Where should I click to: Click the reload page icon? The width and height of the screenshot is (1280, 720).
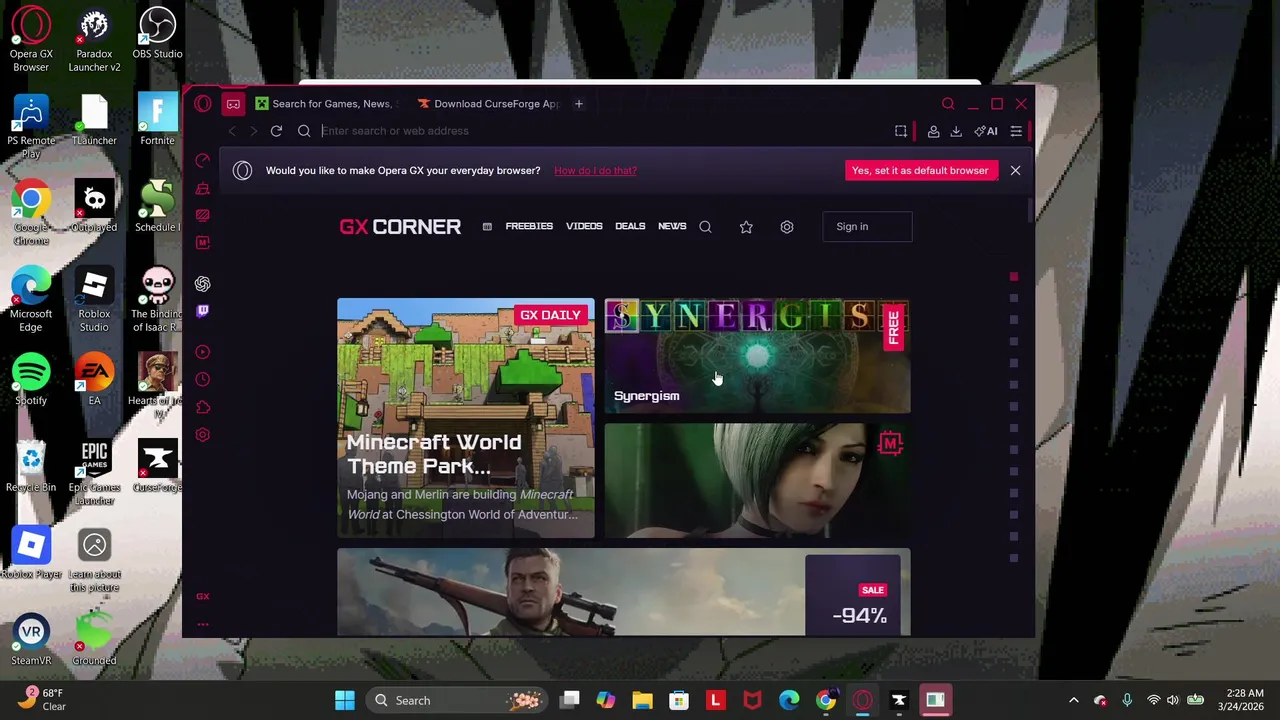coord(276,131)
